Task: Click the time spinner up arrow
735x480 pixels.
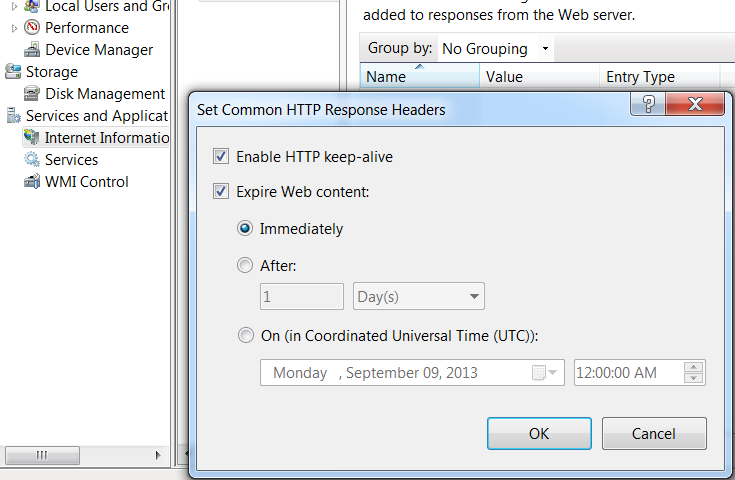Action: (x=693, y=367)
